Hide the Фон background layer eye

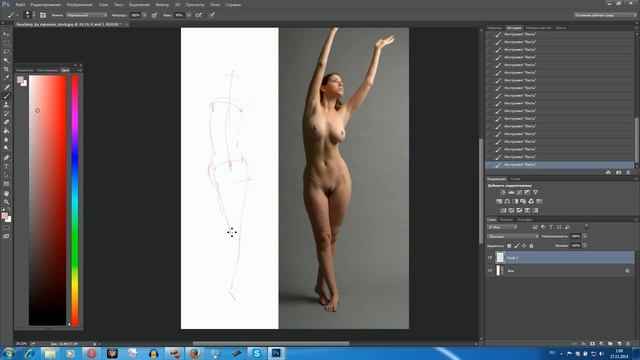pos(490,270)
